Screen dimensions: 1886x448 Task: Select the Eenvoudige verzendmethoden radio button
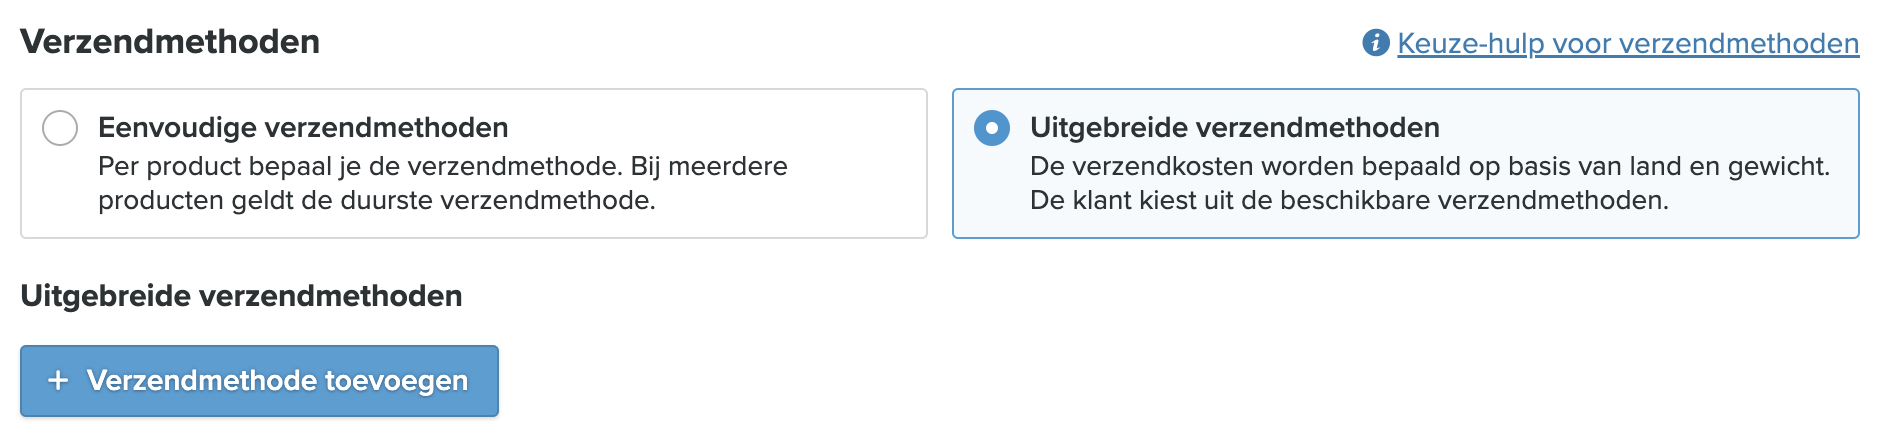click(x=60, y=128)
